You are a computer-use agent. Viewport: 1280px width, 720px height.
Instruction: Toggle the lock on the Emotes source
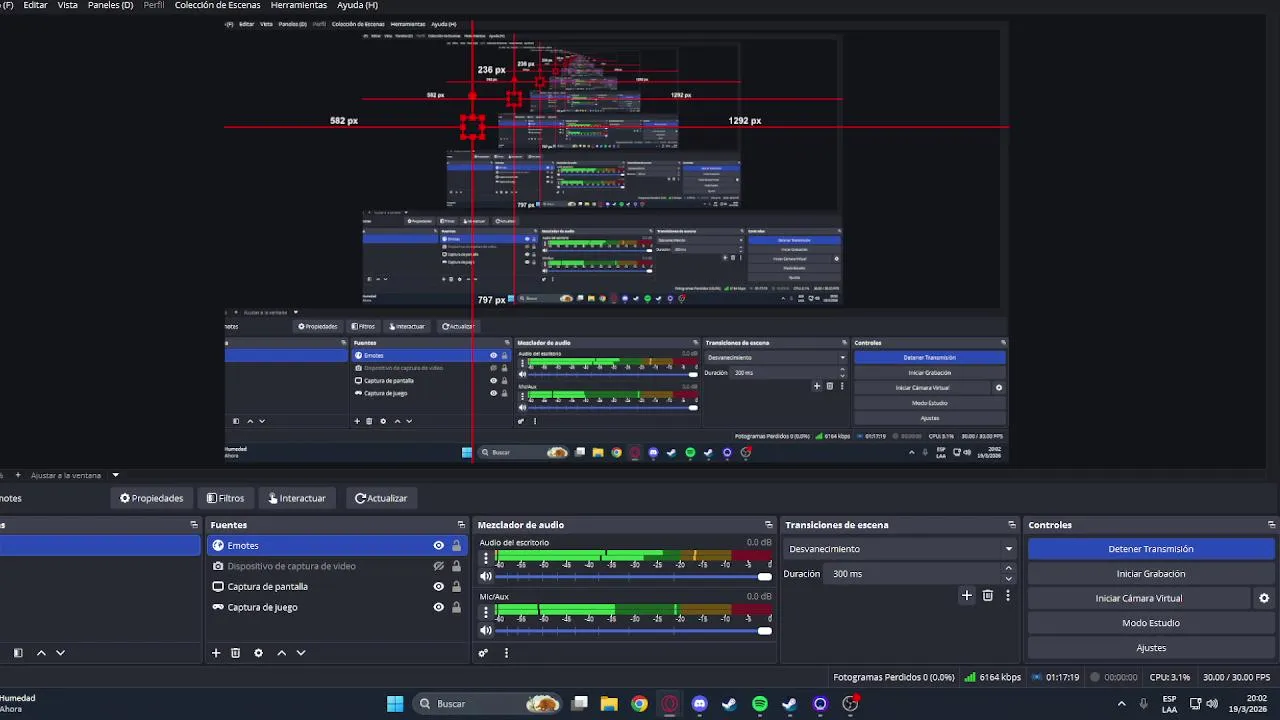[456, 546]
